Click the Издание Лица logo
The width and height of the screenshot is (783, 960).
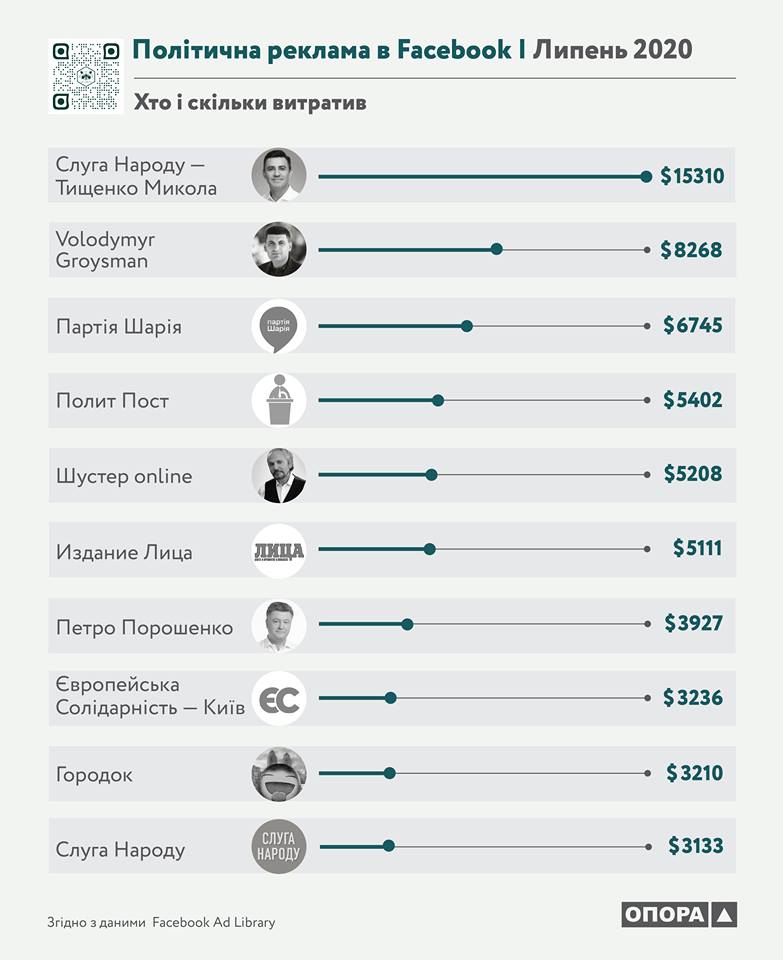coord(278,551)
